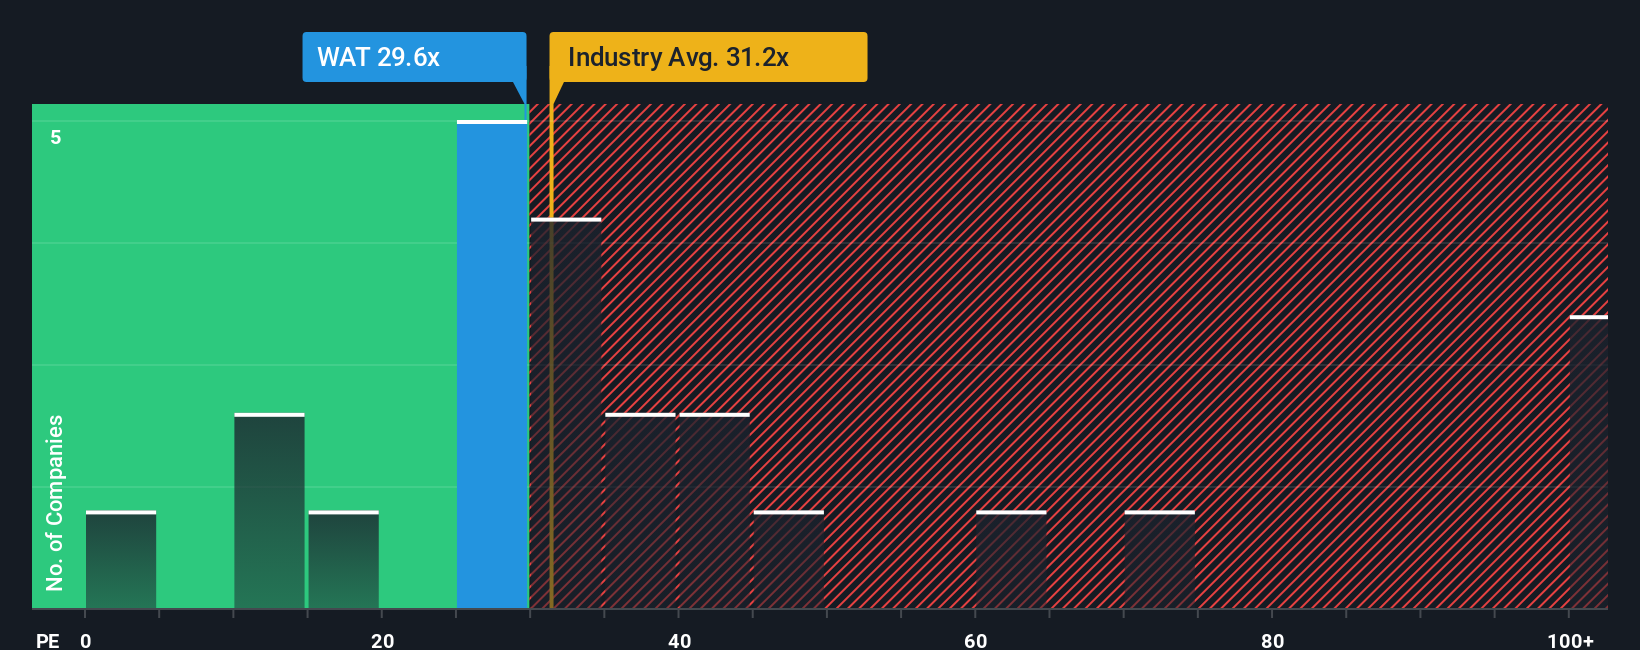Screen dimensions: 1640x650
Task: Click the x-axis tick label 40
Action: tap(679, 641)
